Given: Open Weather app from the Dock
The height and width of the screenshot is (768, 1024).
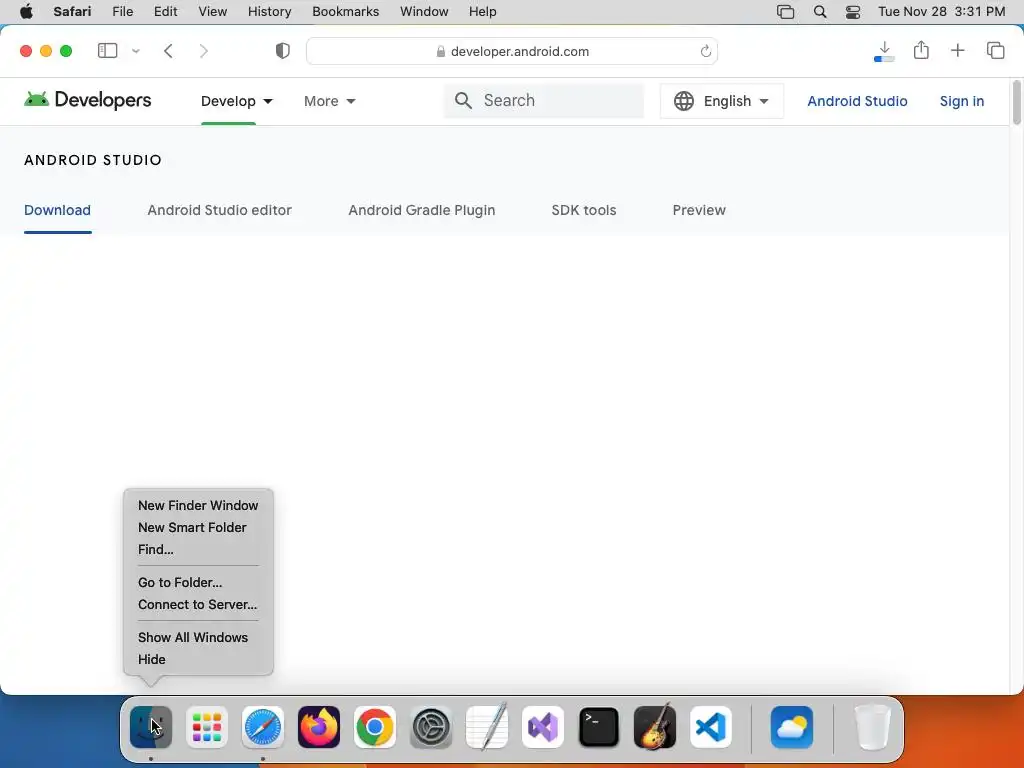Looking at the screenshot, I should (x=792, y=727).
